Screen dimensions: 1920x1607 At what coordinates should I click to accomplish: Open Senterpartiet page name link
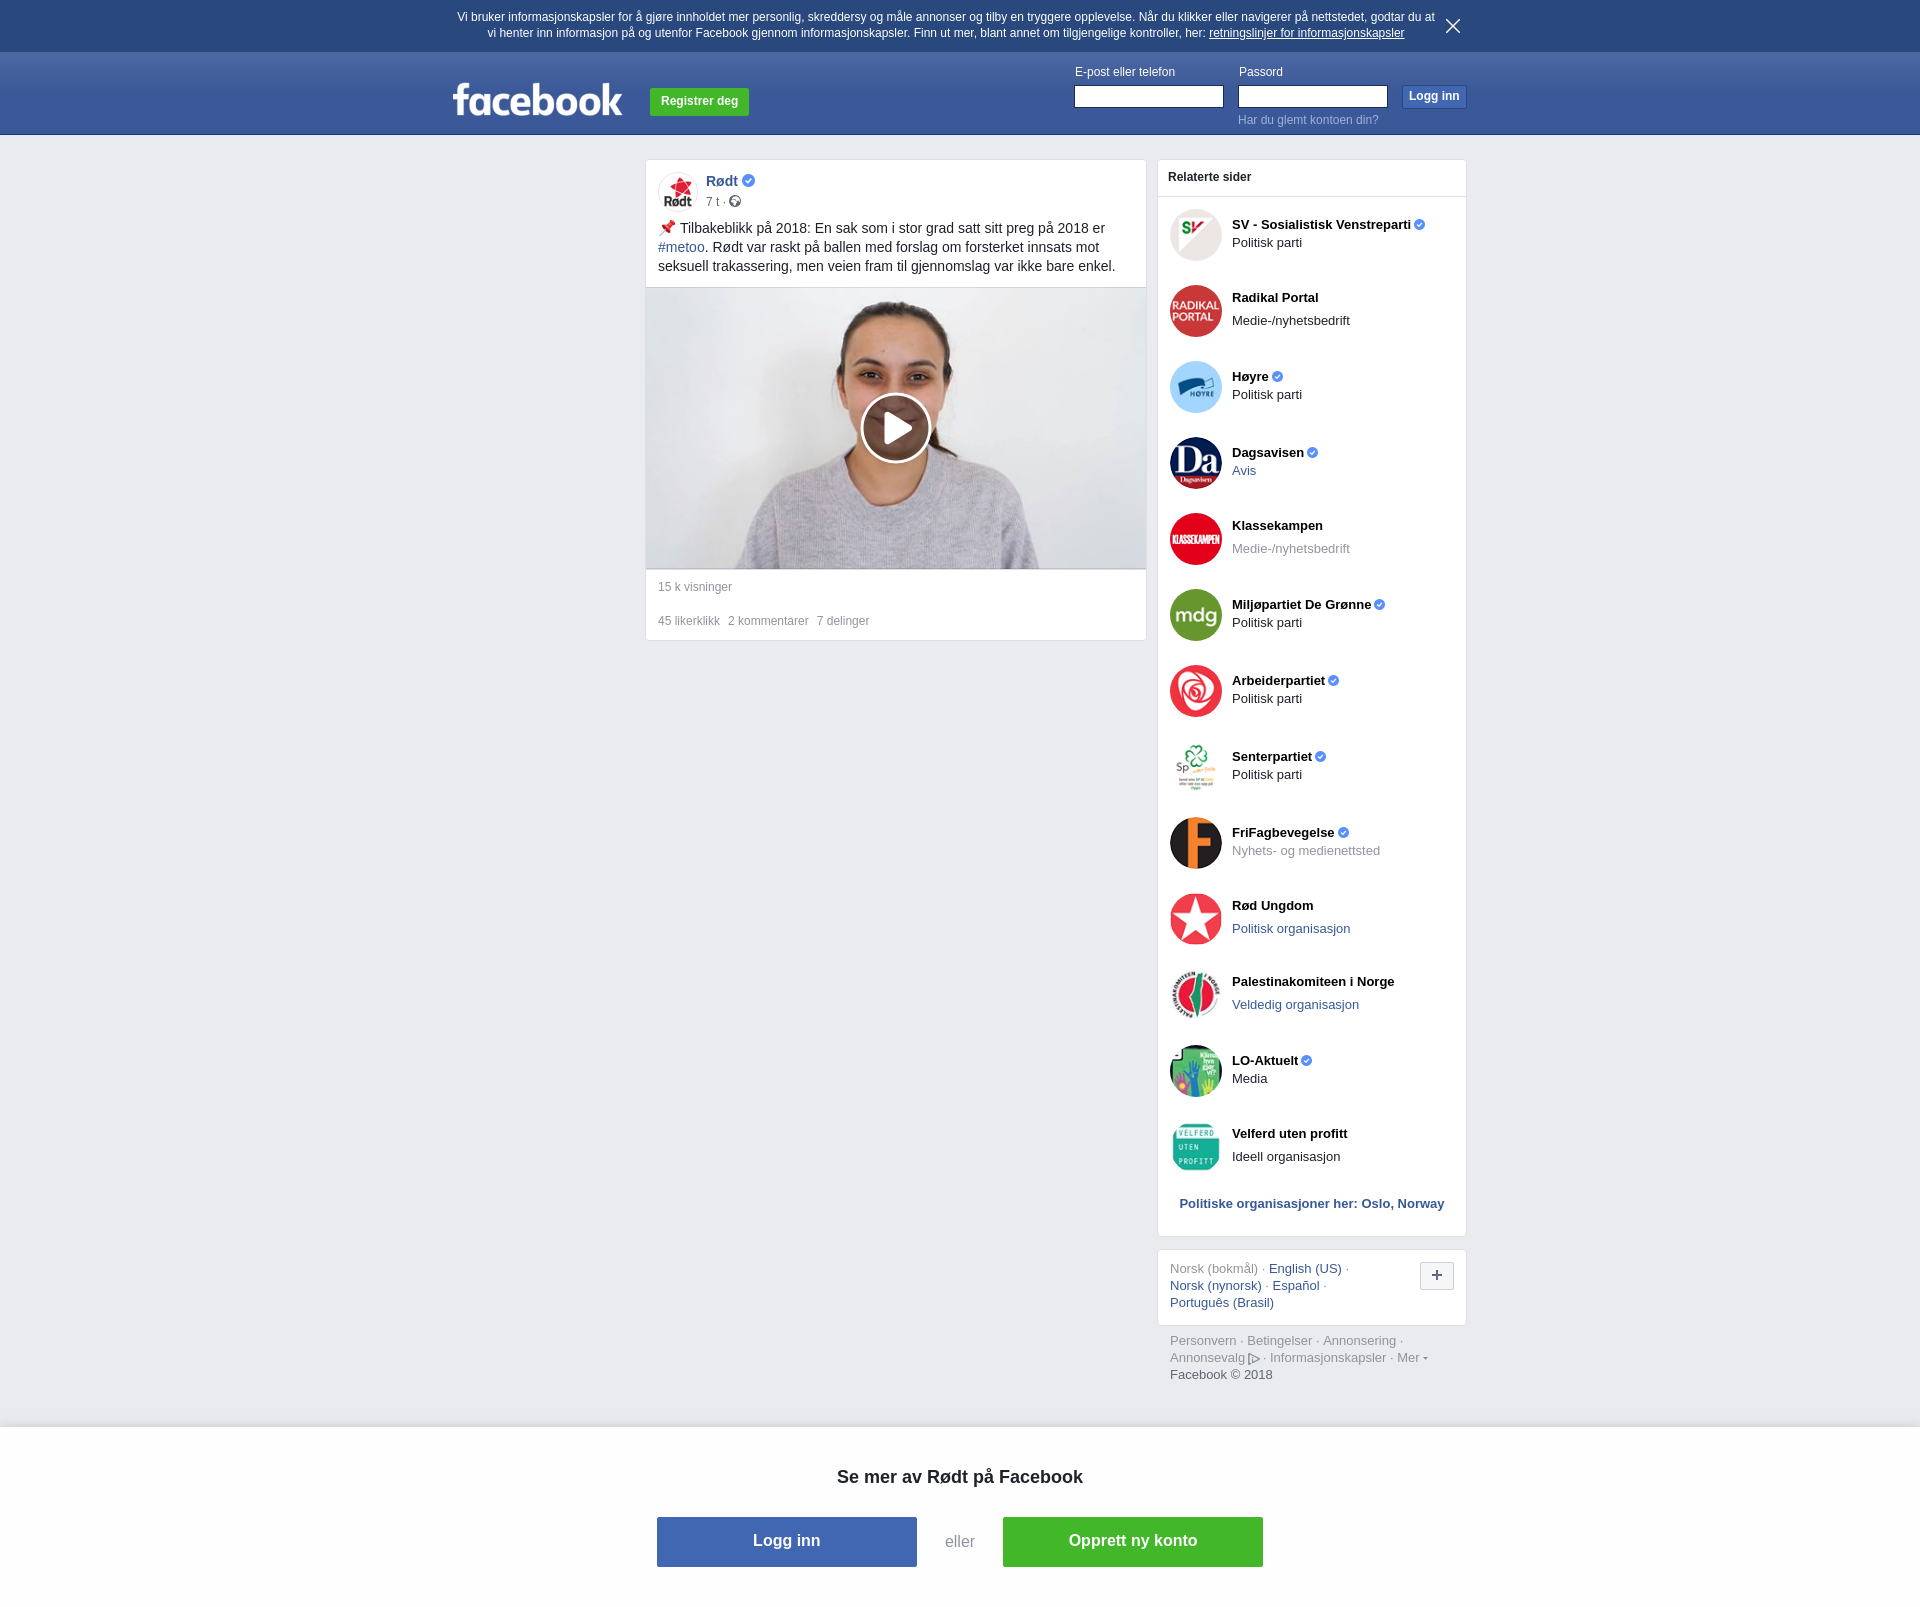click(x=1272, y=757)
